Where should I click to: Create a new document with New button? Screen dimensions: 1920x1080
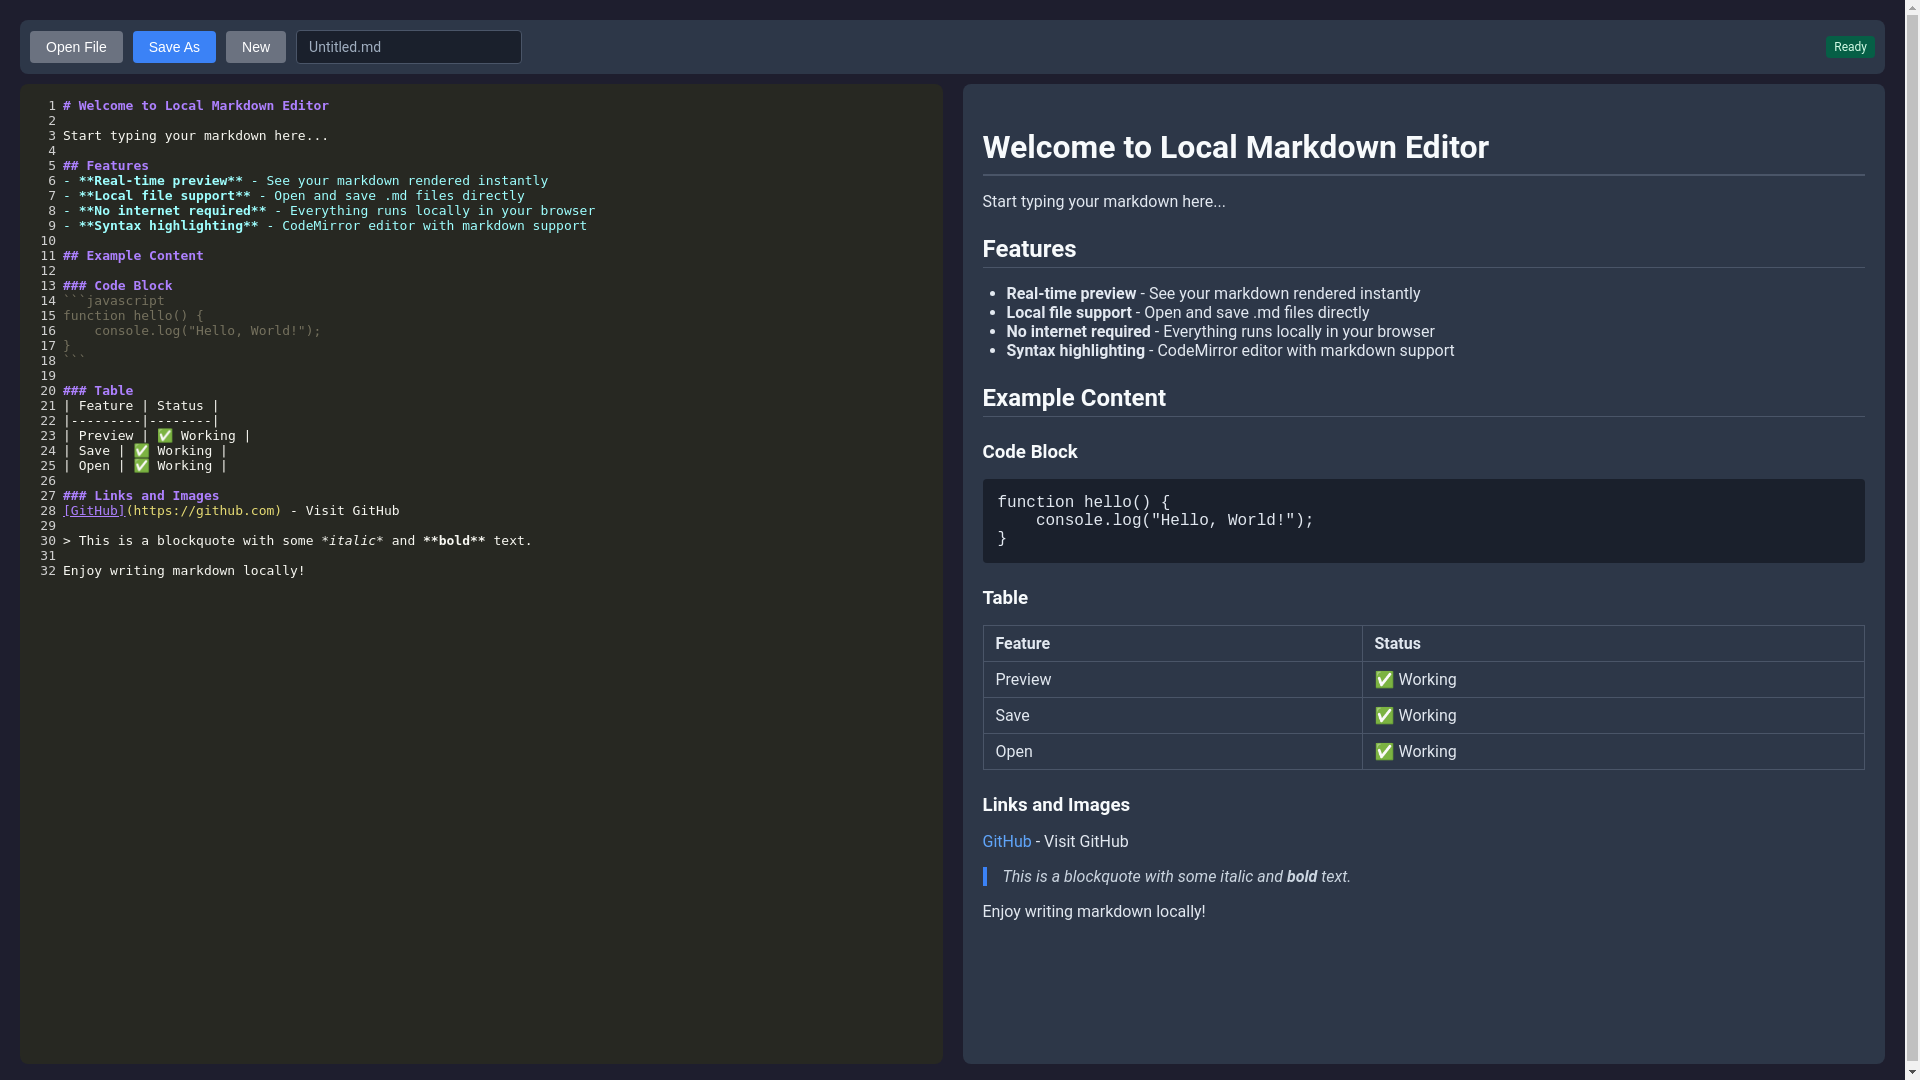[x=256, y=47]
